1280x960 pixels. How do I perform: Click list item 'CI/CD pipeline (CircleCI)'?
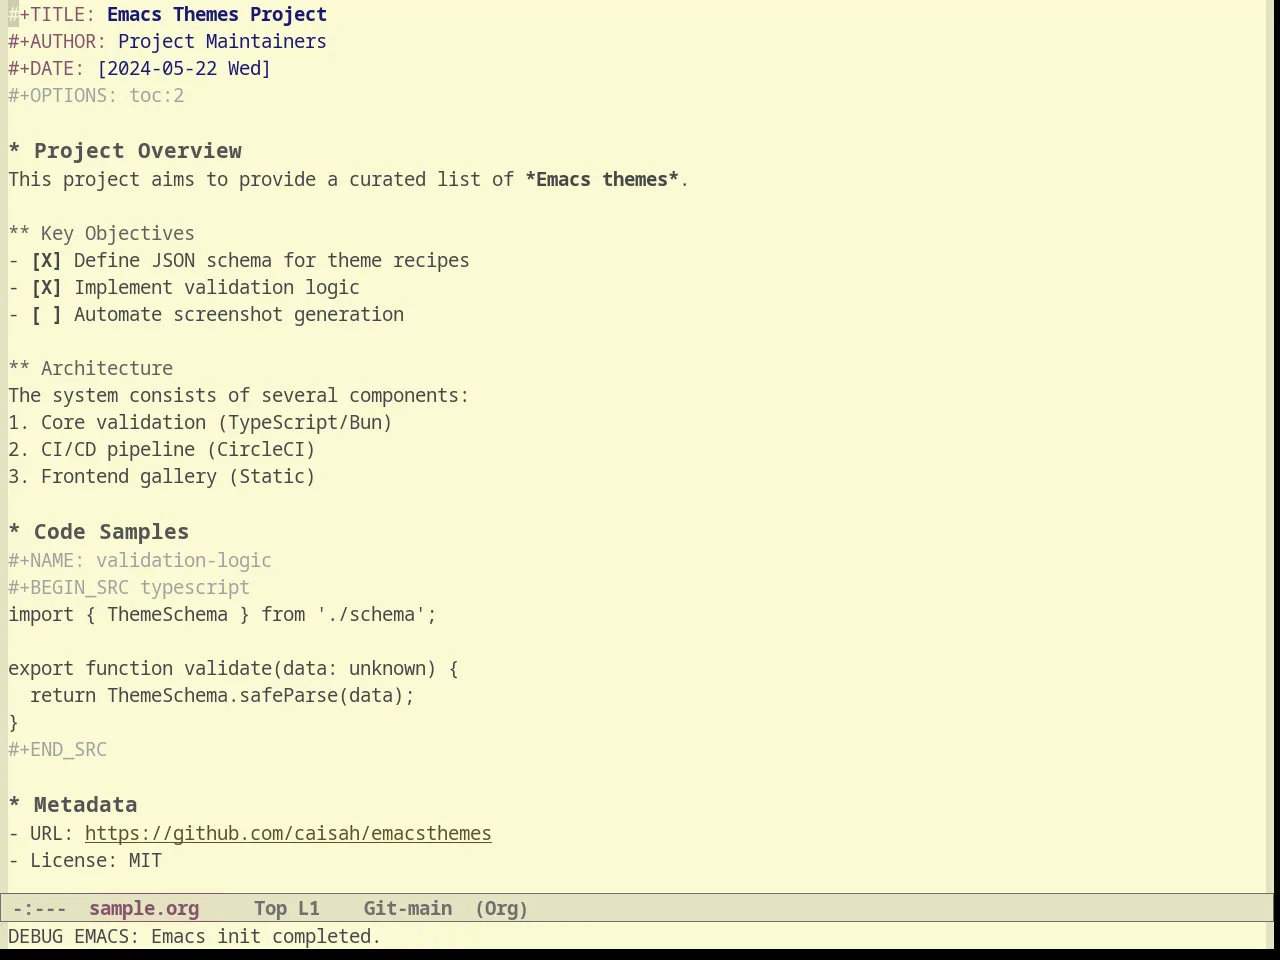(178, 450)
